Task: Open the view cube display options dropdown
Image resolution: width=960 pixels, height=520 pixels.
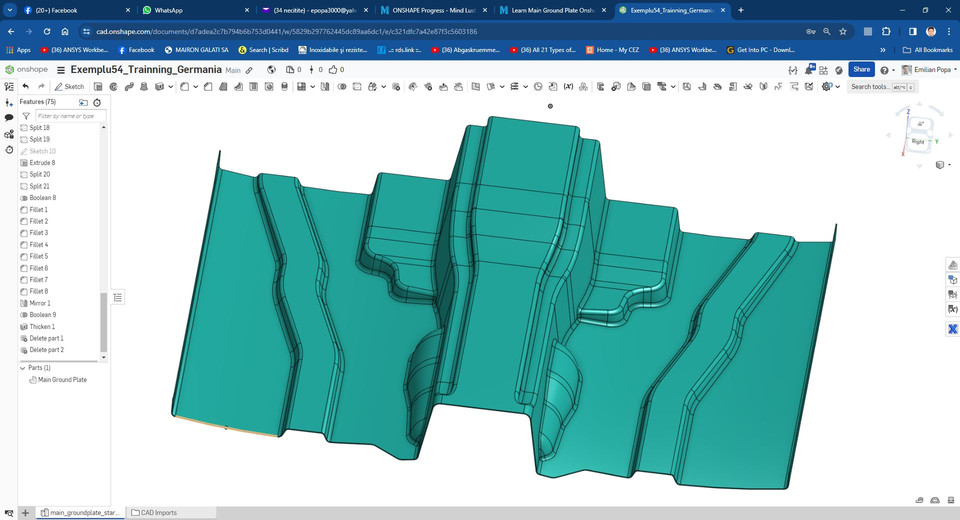Action: pos(943,165)
